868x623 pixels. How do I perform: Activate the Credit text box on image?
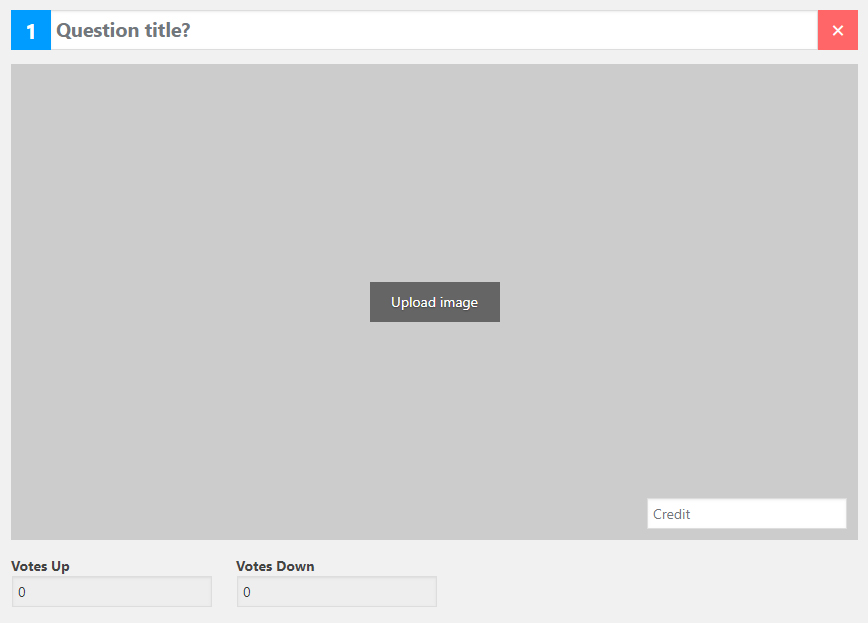pos(746,514)
